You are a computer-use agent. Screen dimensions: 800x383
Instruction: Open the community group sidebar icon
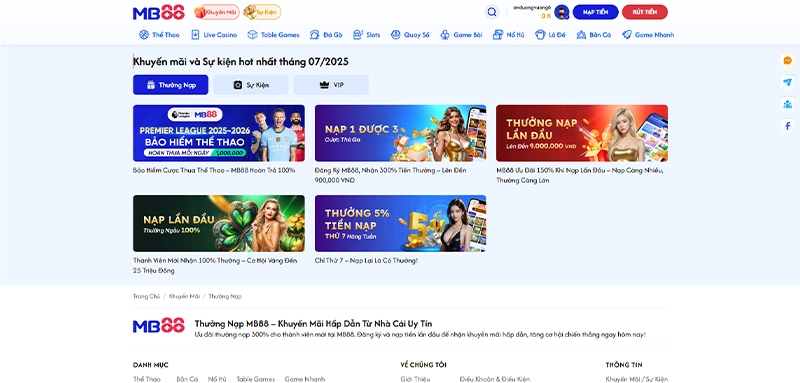[x=788, y=104]
